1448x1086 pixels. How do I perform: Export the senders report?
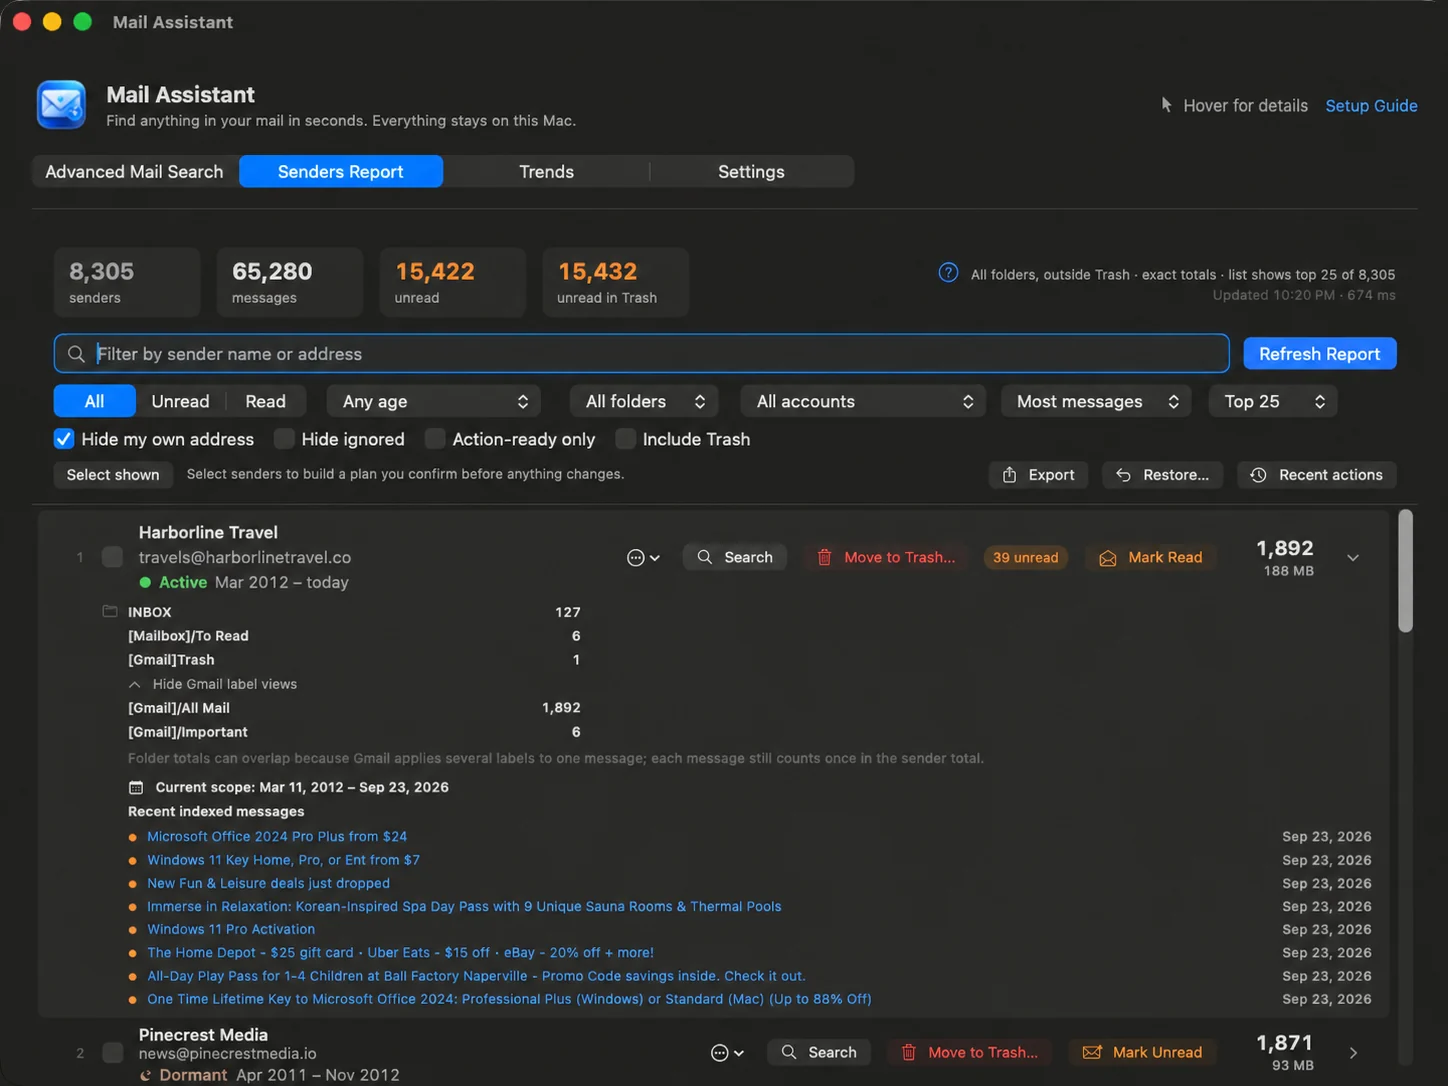point(1038,475)
